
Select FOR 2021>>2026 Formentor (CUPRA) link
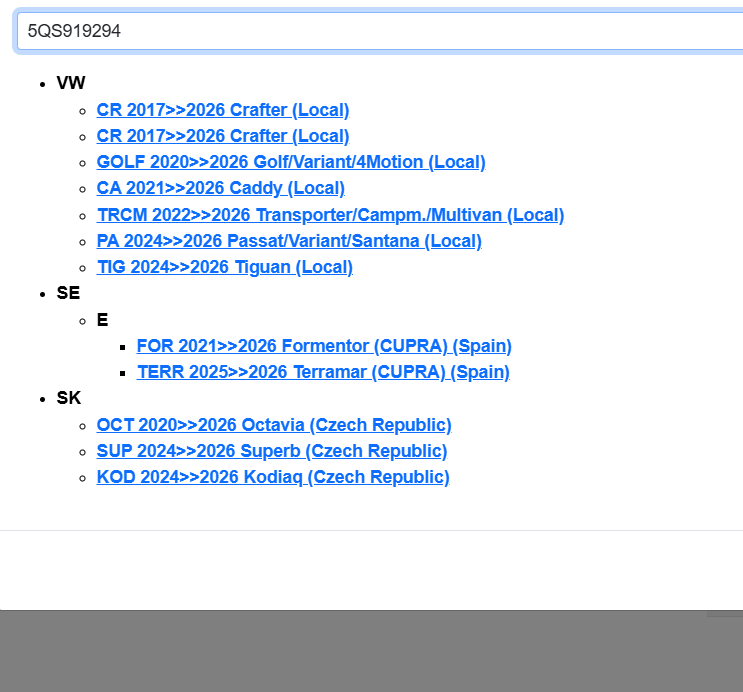(x=324, y=346)
